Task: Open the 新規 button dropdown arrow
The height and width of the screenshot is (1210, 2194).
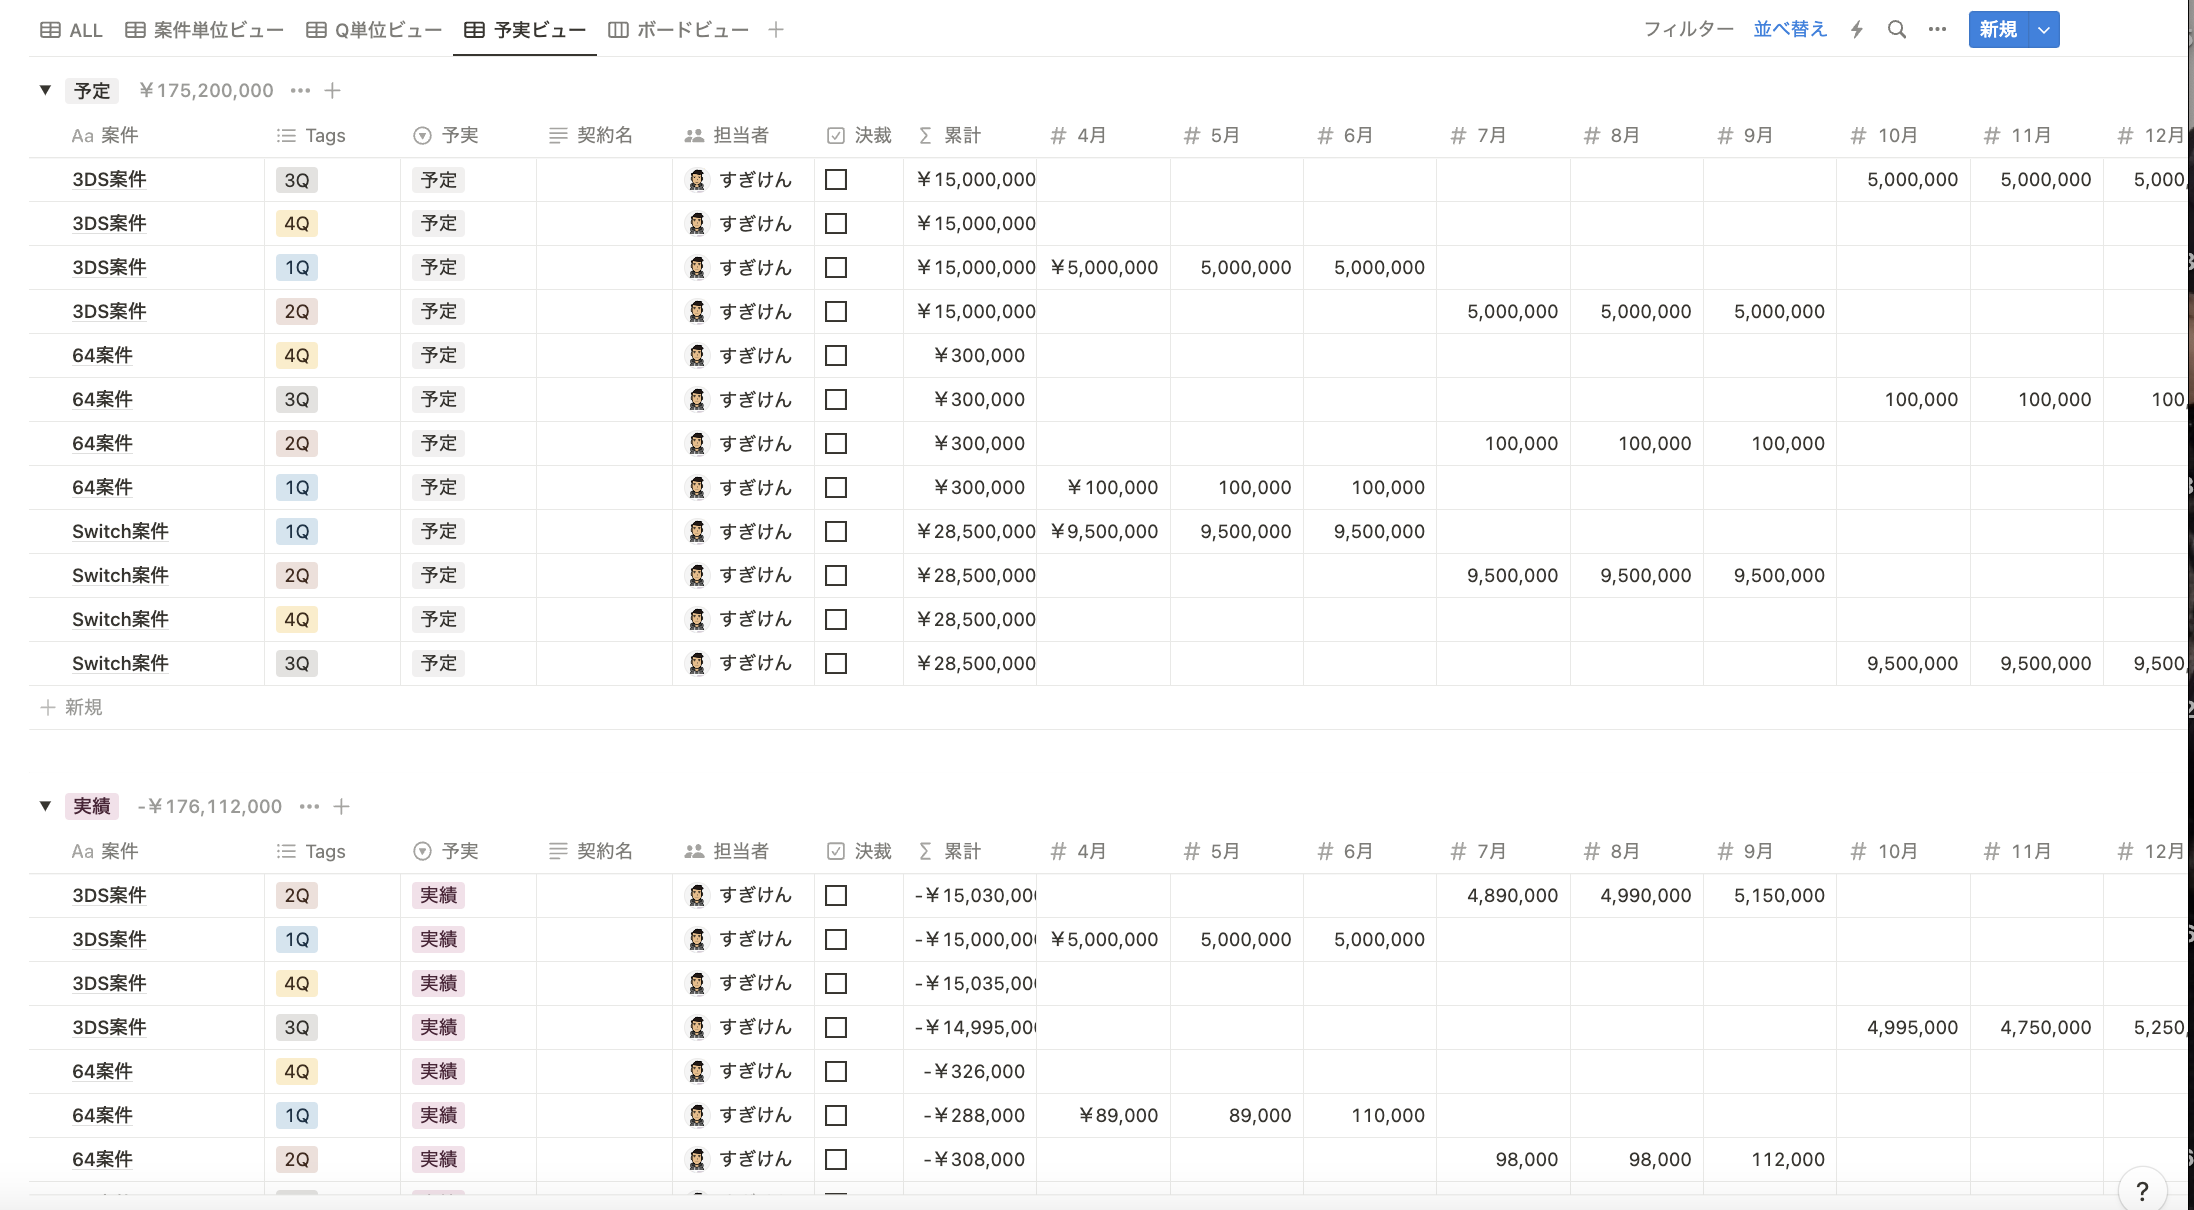Action: tap(2045, 29)
